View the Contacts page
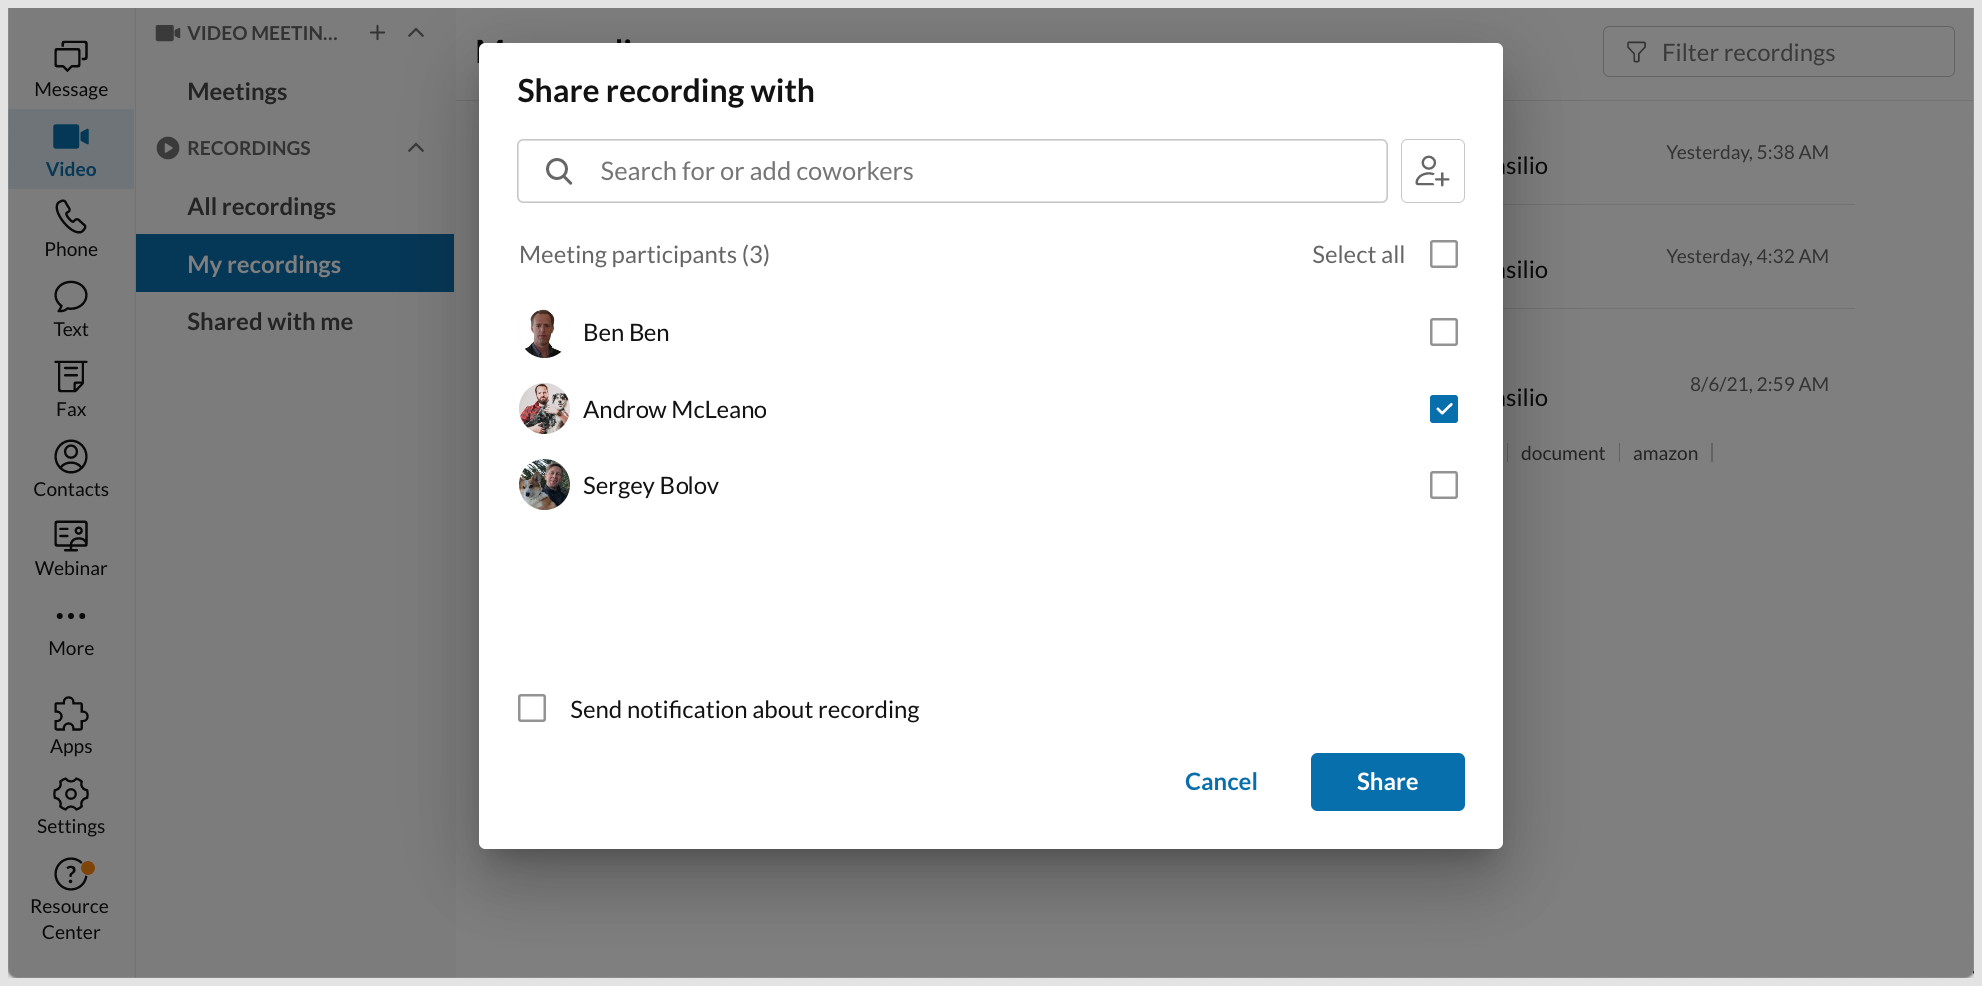Viewport: 1982px width, 986px height. 70,468
